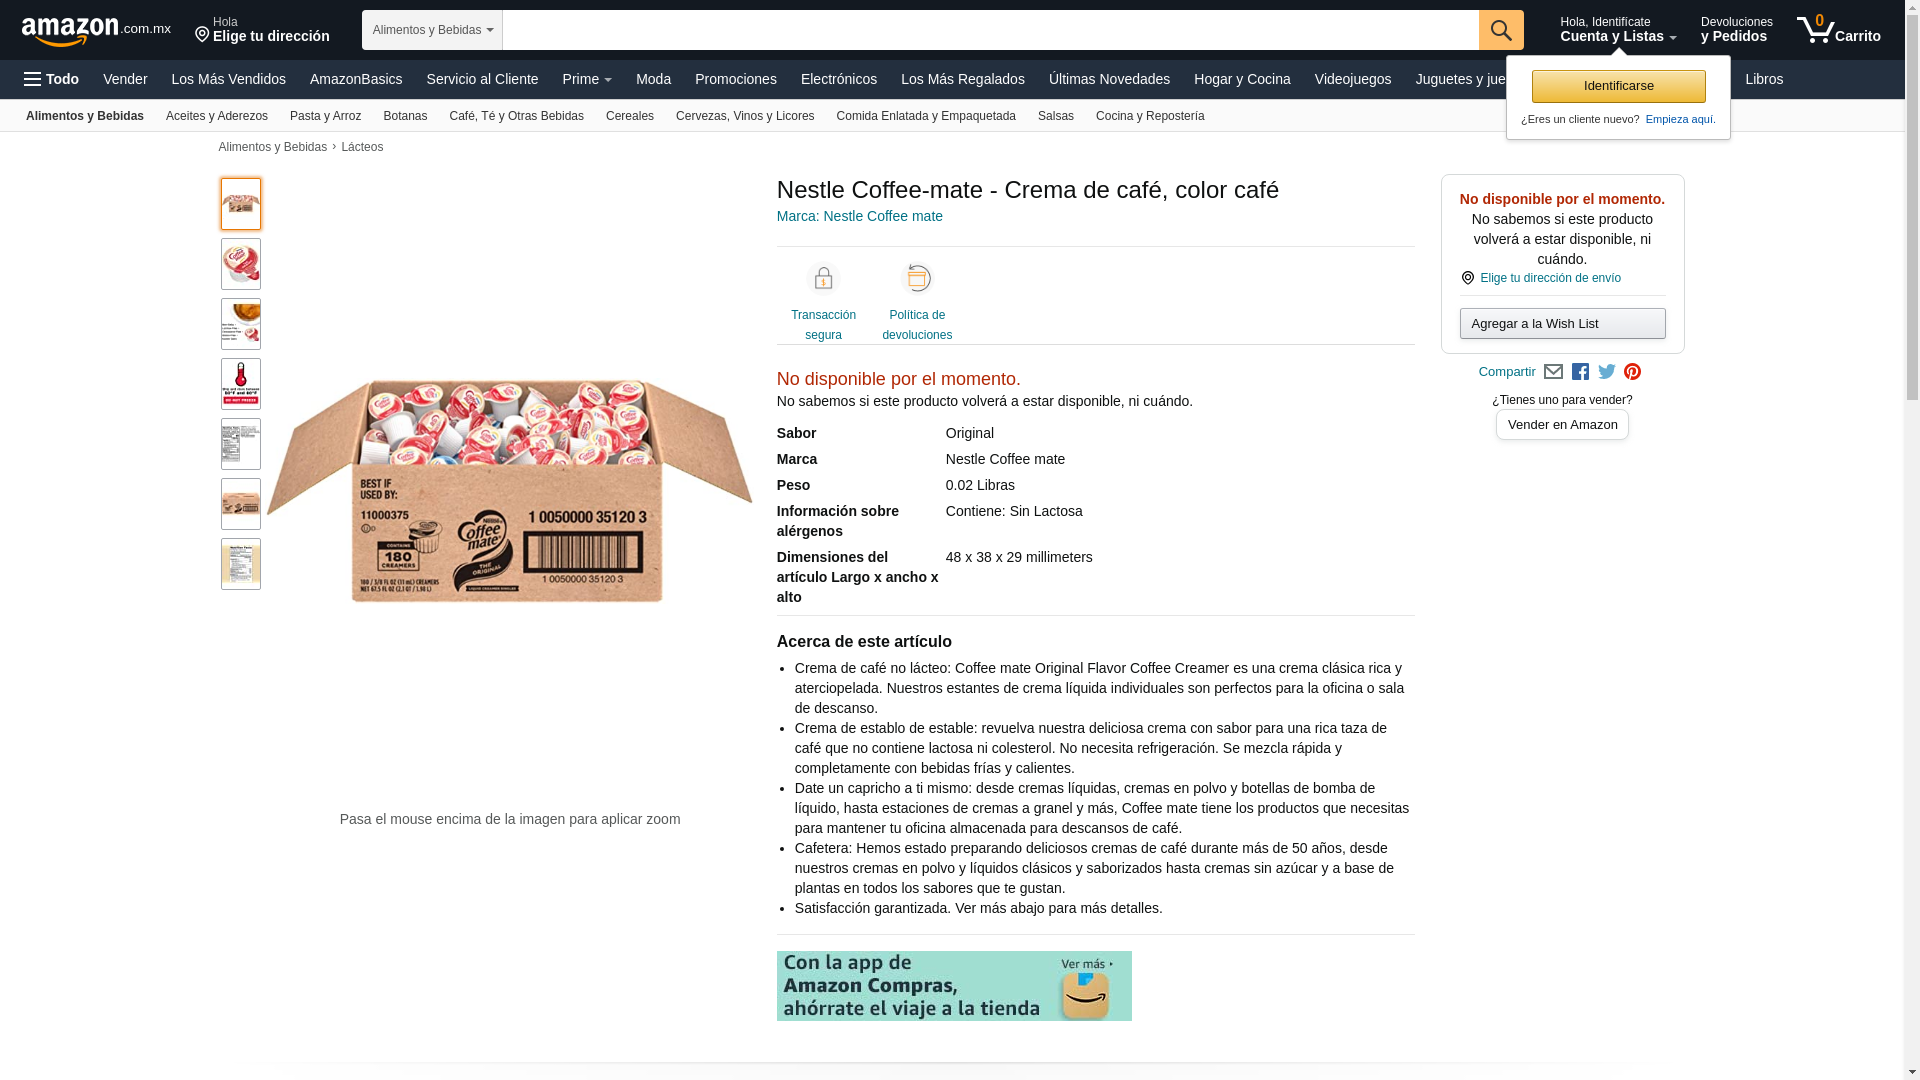Image resolution: width=1920 pixels, height=1080 pixels.
Task: Click the search text input field
Action: pos(990,30)
